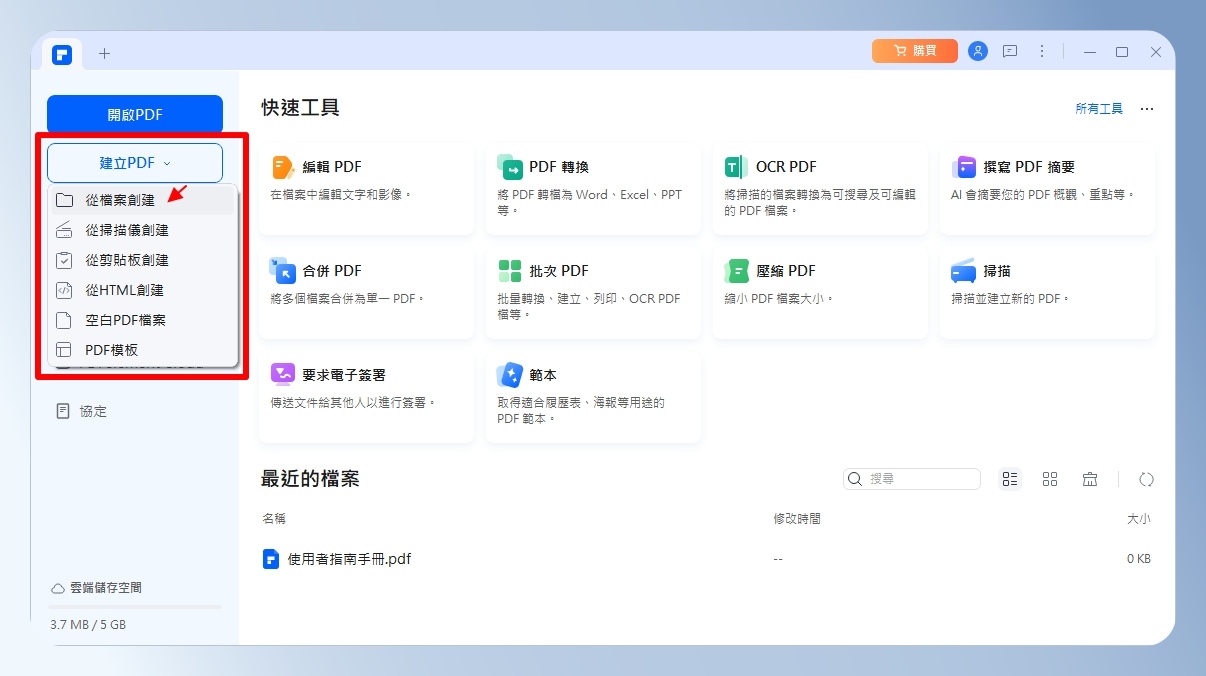Click the 開啟PDF button
The height and width of the screenshot is (676, 1206).
pyautogui.click(x=135, y=115)
